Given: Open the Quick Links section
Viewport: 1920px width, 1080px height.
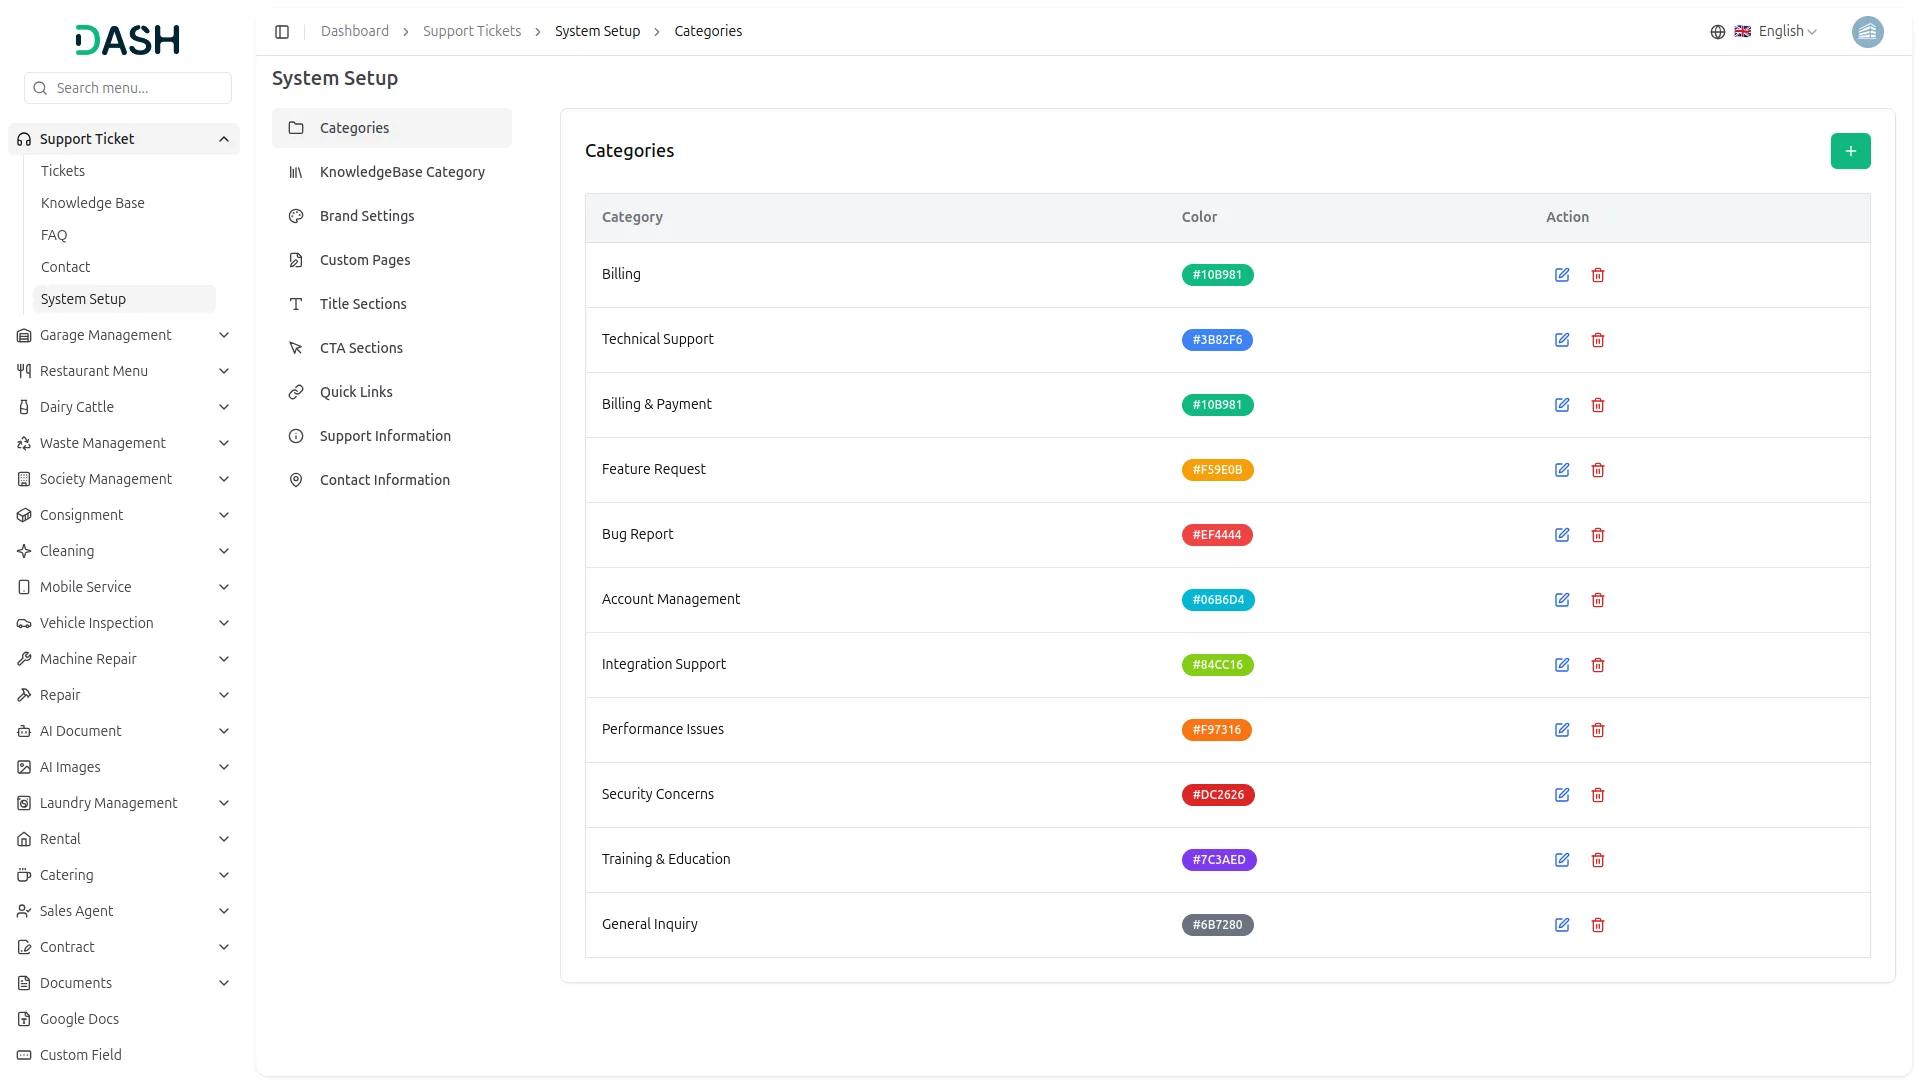Looking at the screenshot, I should pos(356,392).
